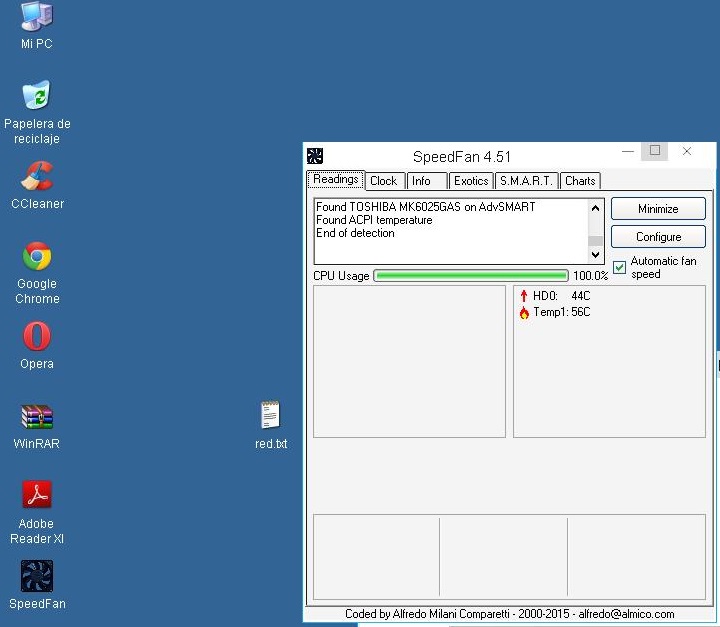
Task: Click log scrollbar up arrow
Action: [596, 208]
